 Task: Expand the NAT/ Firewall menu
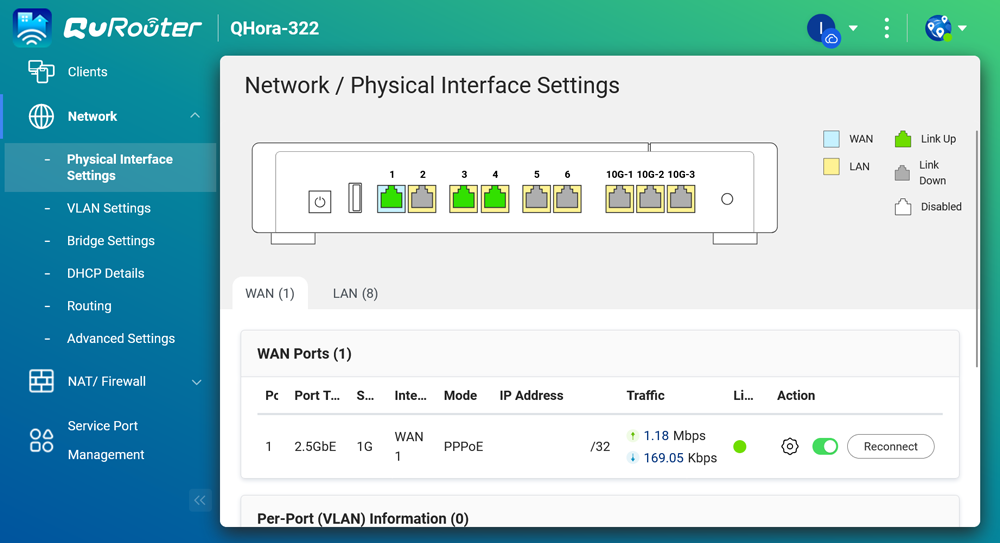click(x=196, y=382)
